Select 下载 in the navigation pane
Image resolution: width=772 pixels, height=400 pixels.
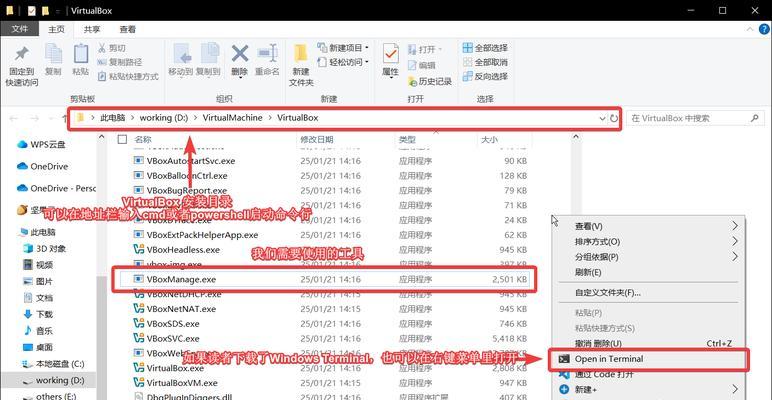[x=38, y=314]
